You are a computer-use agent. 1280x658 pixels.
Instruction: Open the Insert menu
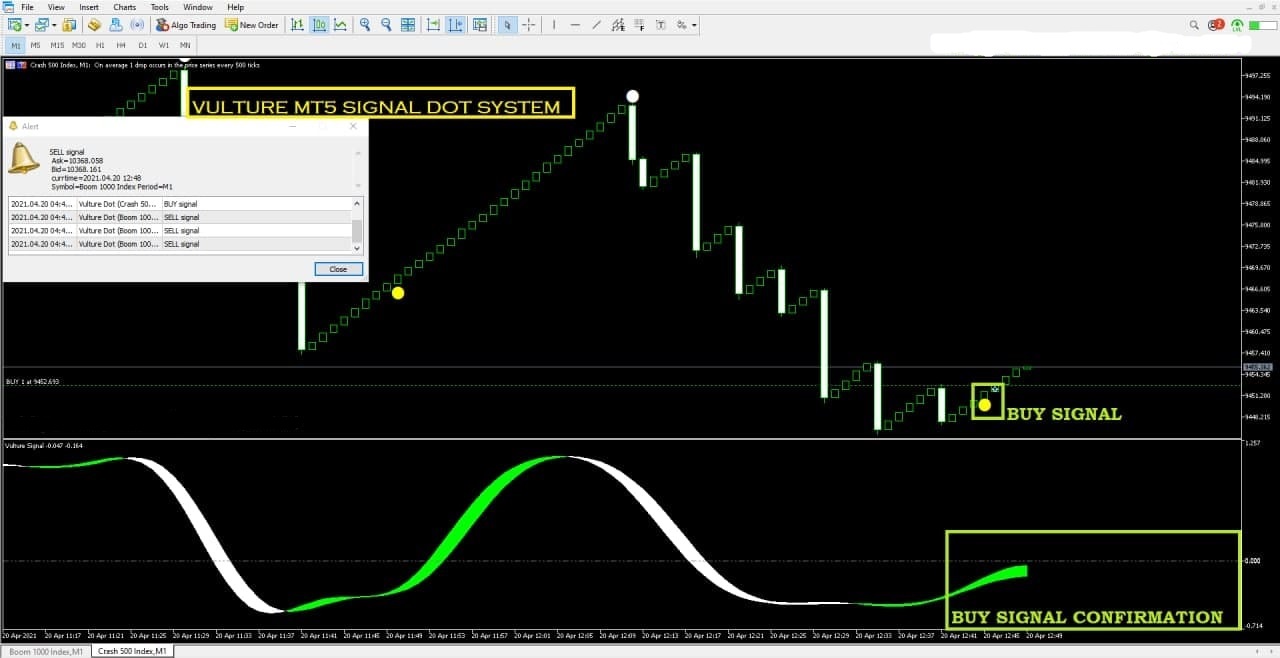coord(89,7)
